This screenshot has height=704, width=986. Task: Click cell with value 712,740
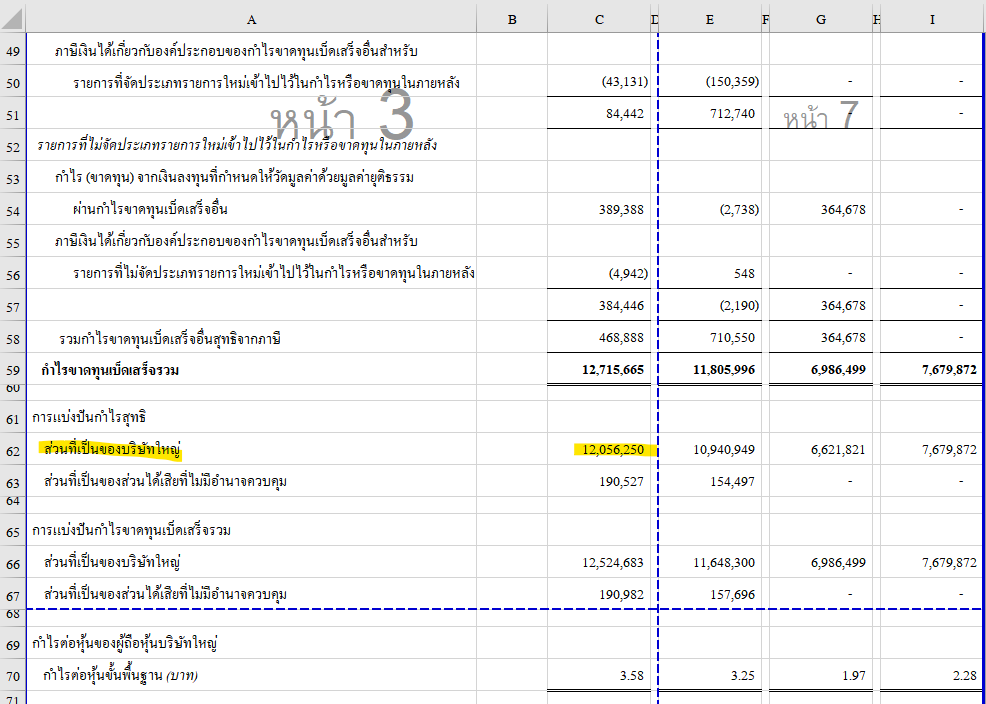pyautogui.click(x=710, y=114)
